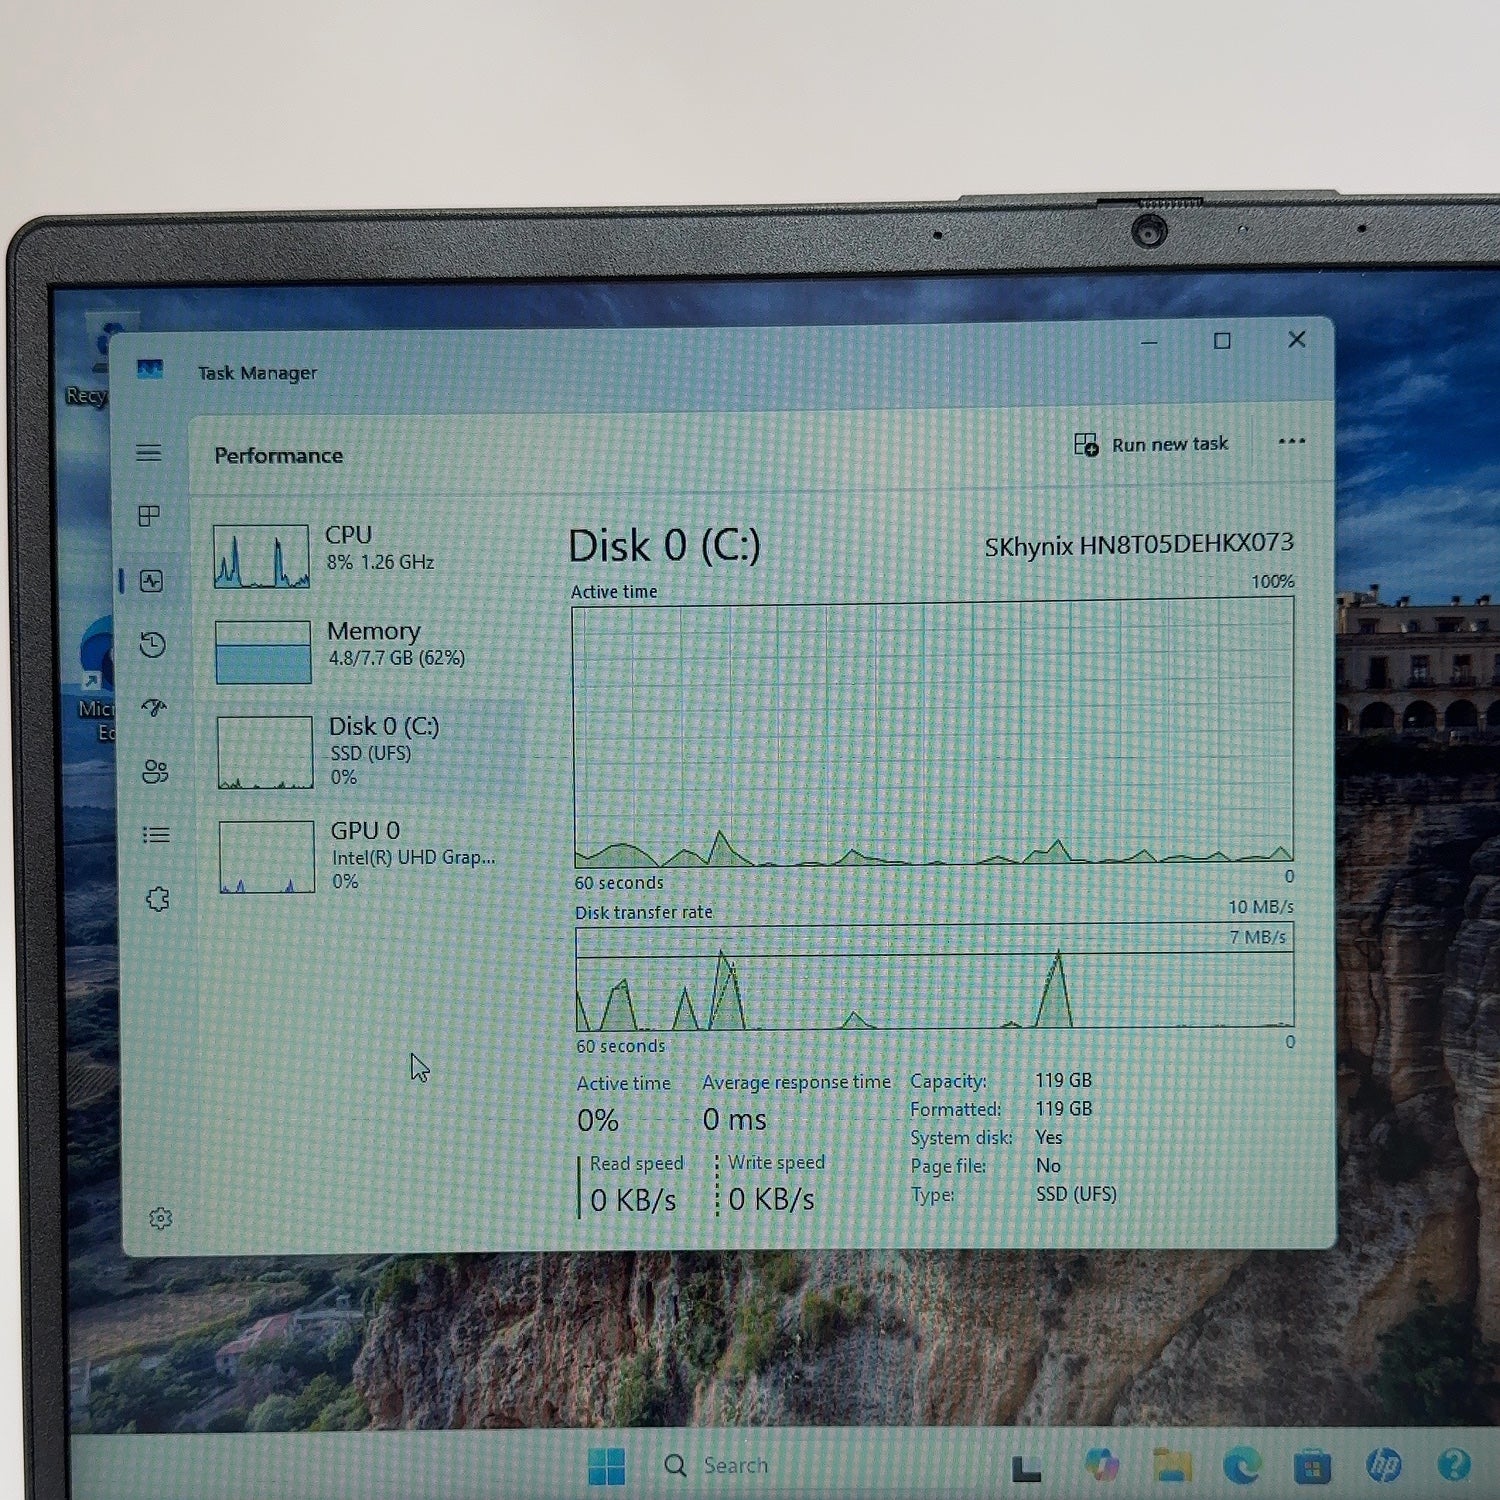Image resolution: width=1500 pixels, height=1500 pixels.
Task: Click the Active time 0% value
Action: 598,1120
